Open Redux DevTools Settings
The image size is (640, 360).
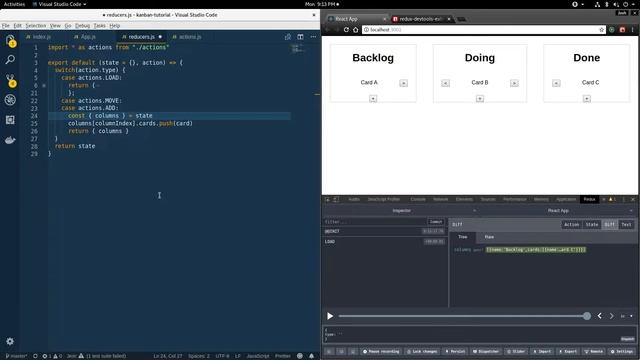[622, 351]
